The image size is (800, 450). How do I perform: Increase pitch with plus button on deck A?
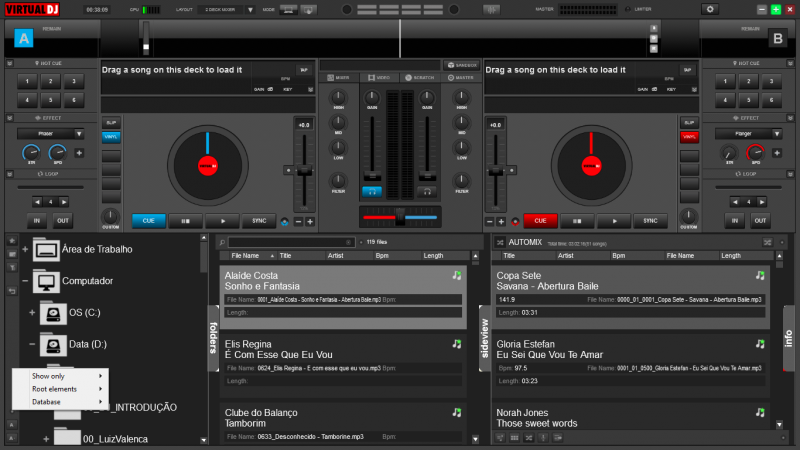310,221
